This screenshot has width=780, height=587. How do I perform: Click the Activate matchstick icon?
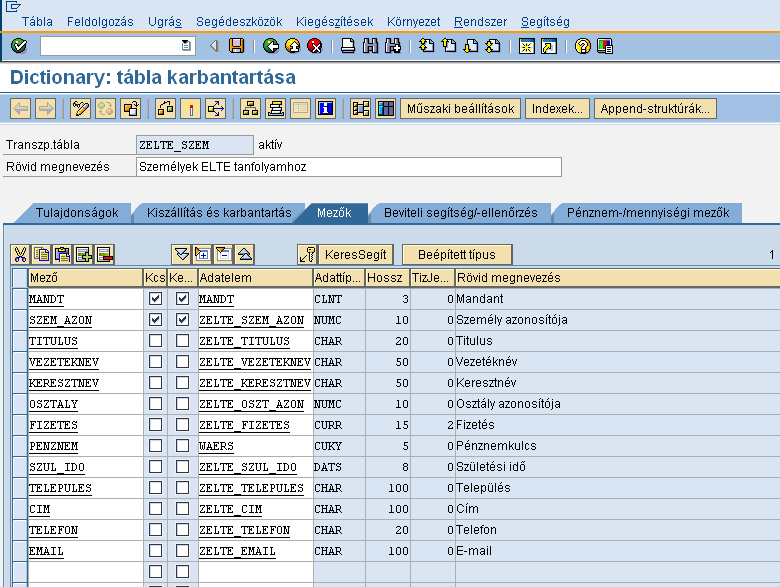point(191,108)
